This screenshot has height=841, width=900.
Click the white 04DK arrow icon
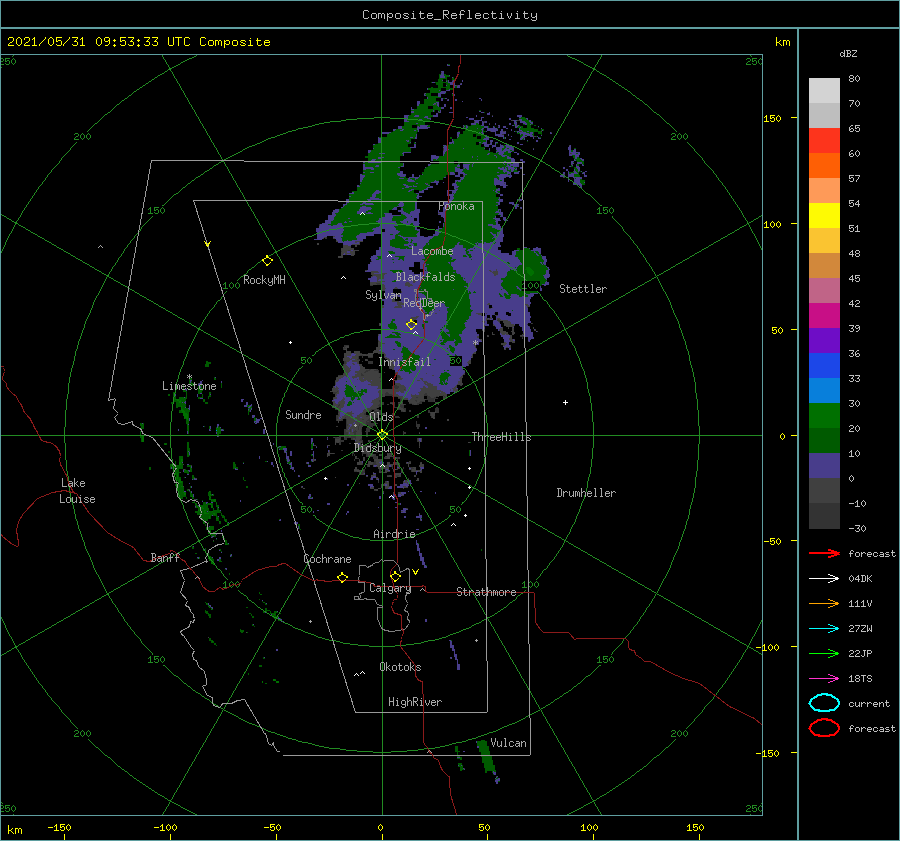tap(824, 579)
